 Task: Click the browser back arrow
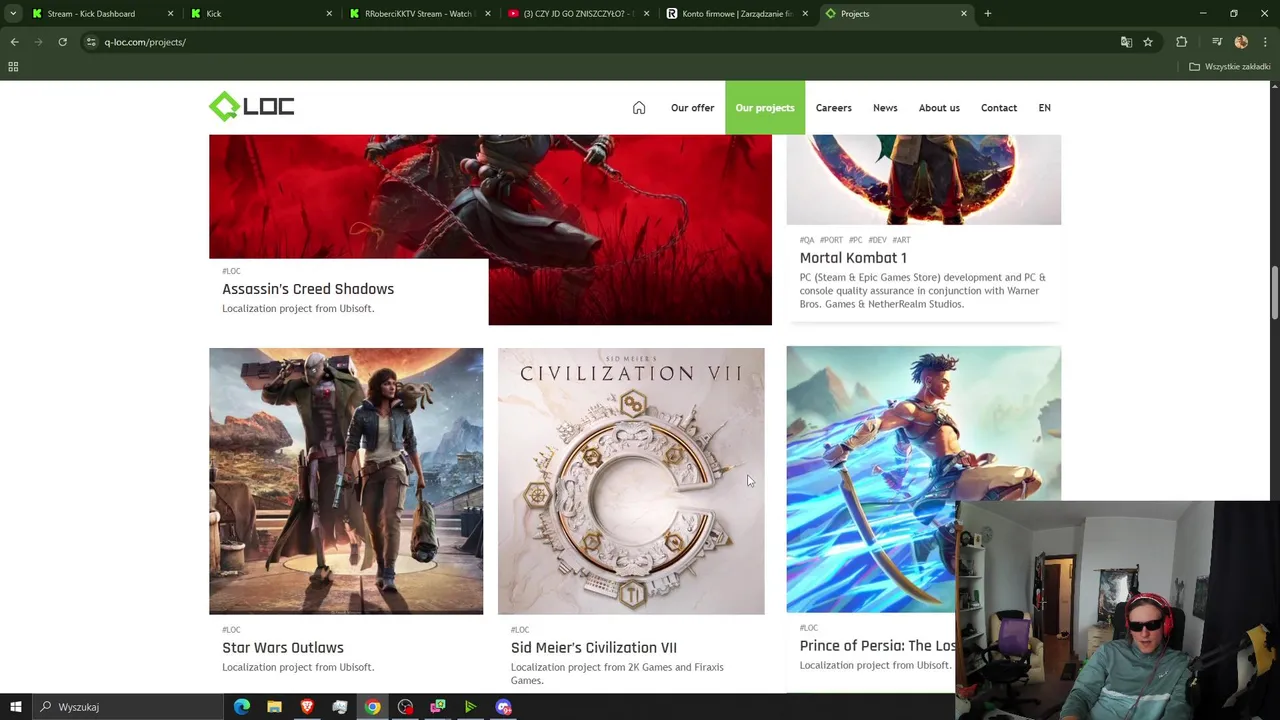14,42
